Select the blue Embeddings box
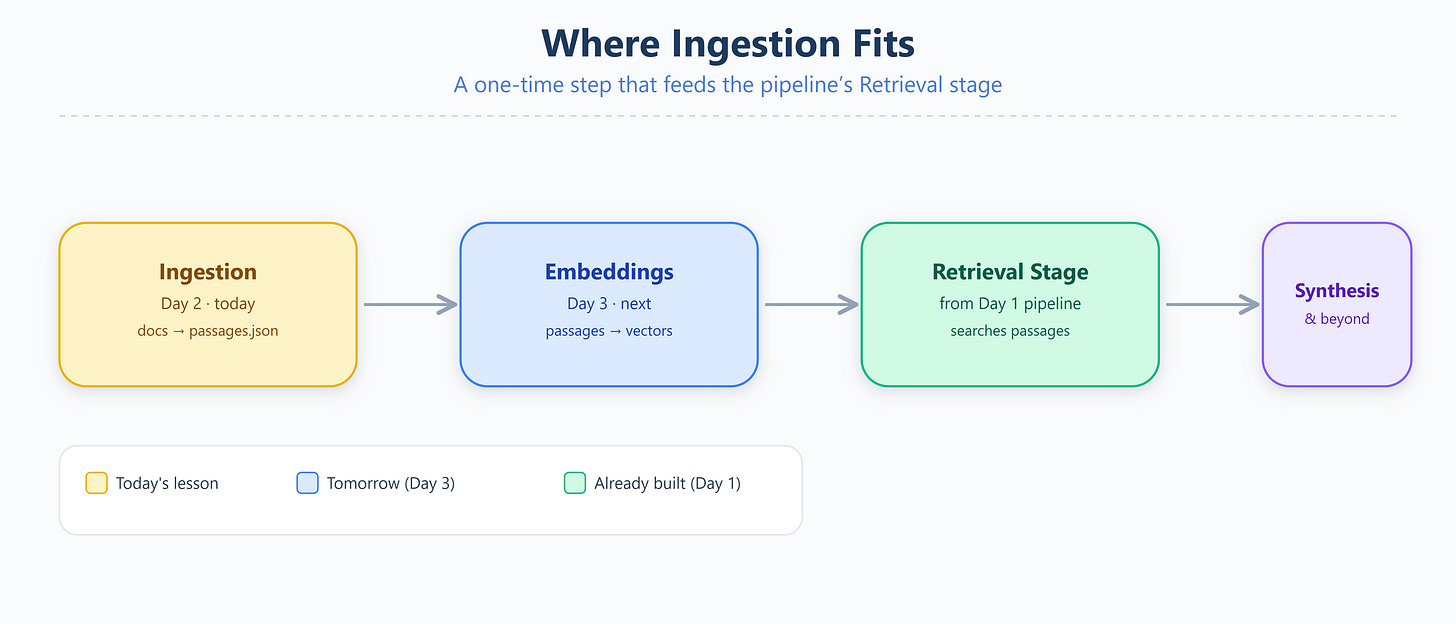 coord(609,304)
